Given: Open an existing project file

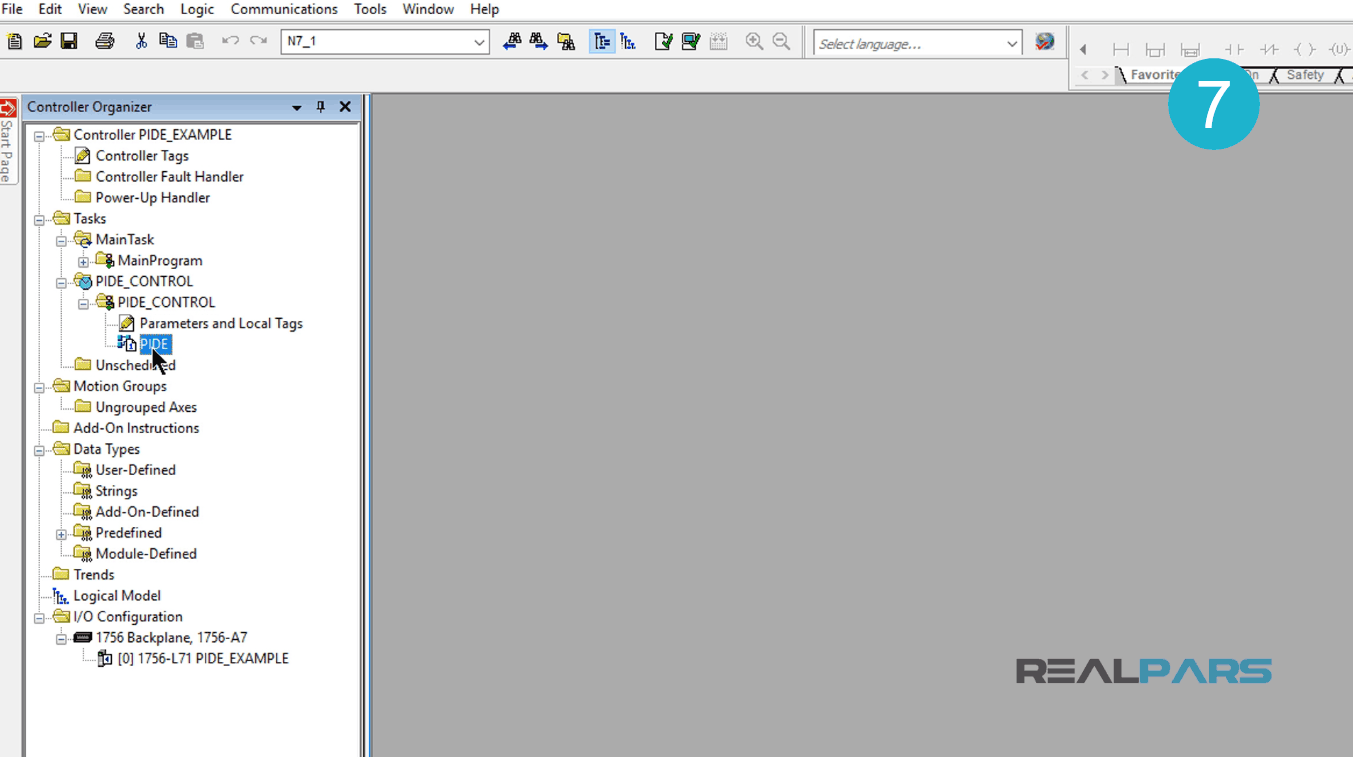Looking at the screenshot, I should pos(42,42).
